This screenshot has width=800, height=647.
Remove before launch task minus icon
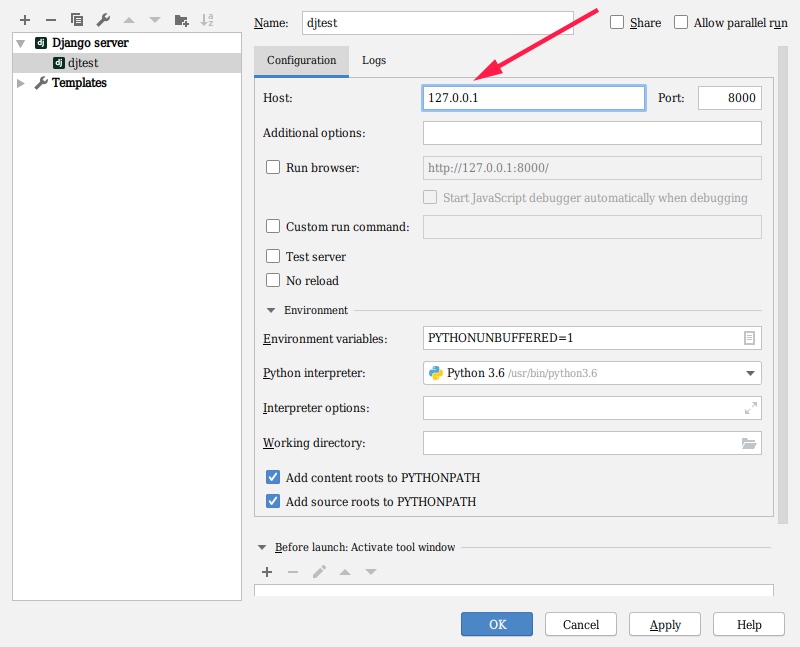tap(293, 572)
